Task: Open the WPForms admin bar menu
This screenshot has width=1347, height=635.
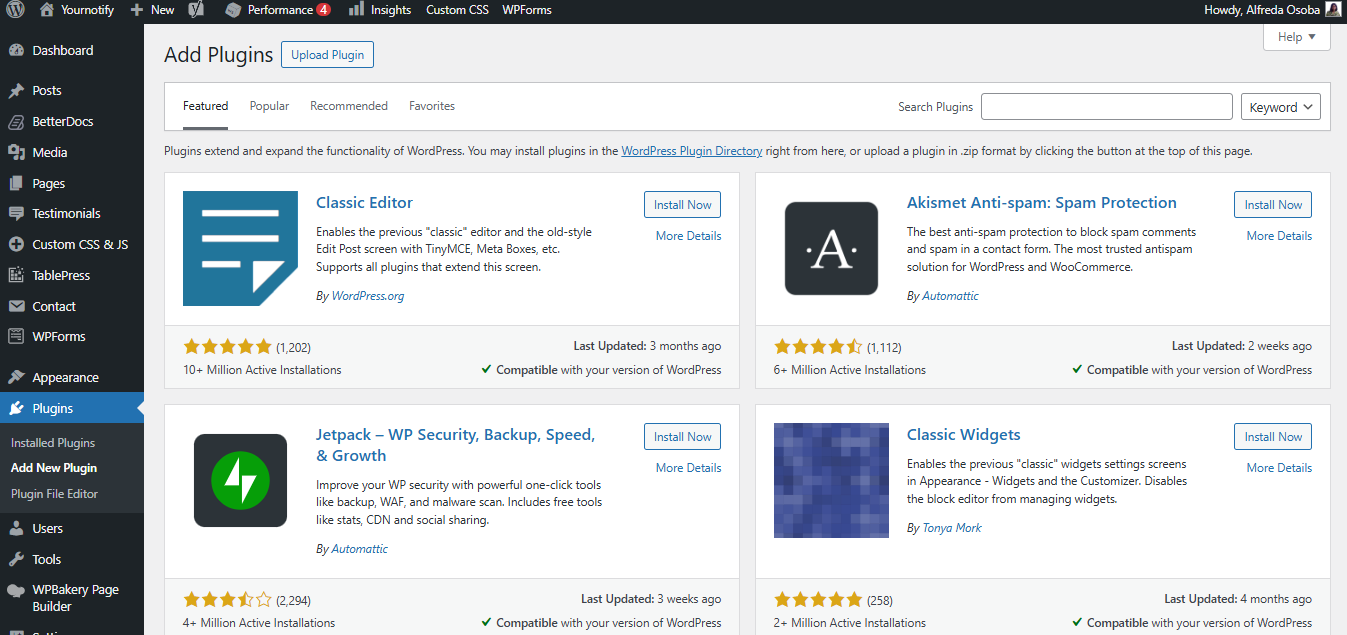Action: [527, 10]
